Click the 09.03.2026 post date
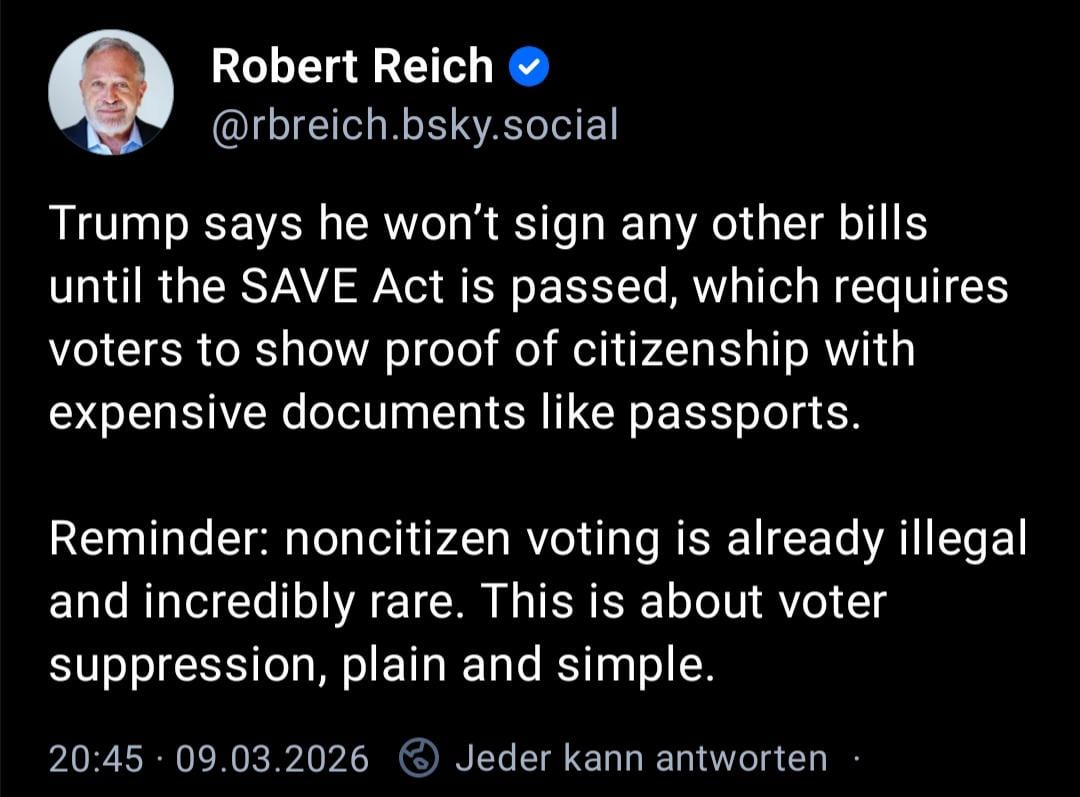Viewport: 1080px width, 797px height. point(272,759)
